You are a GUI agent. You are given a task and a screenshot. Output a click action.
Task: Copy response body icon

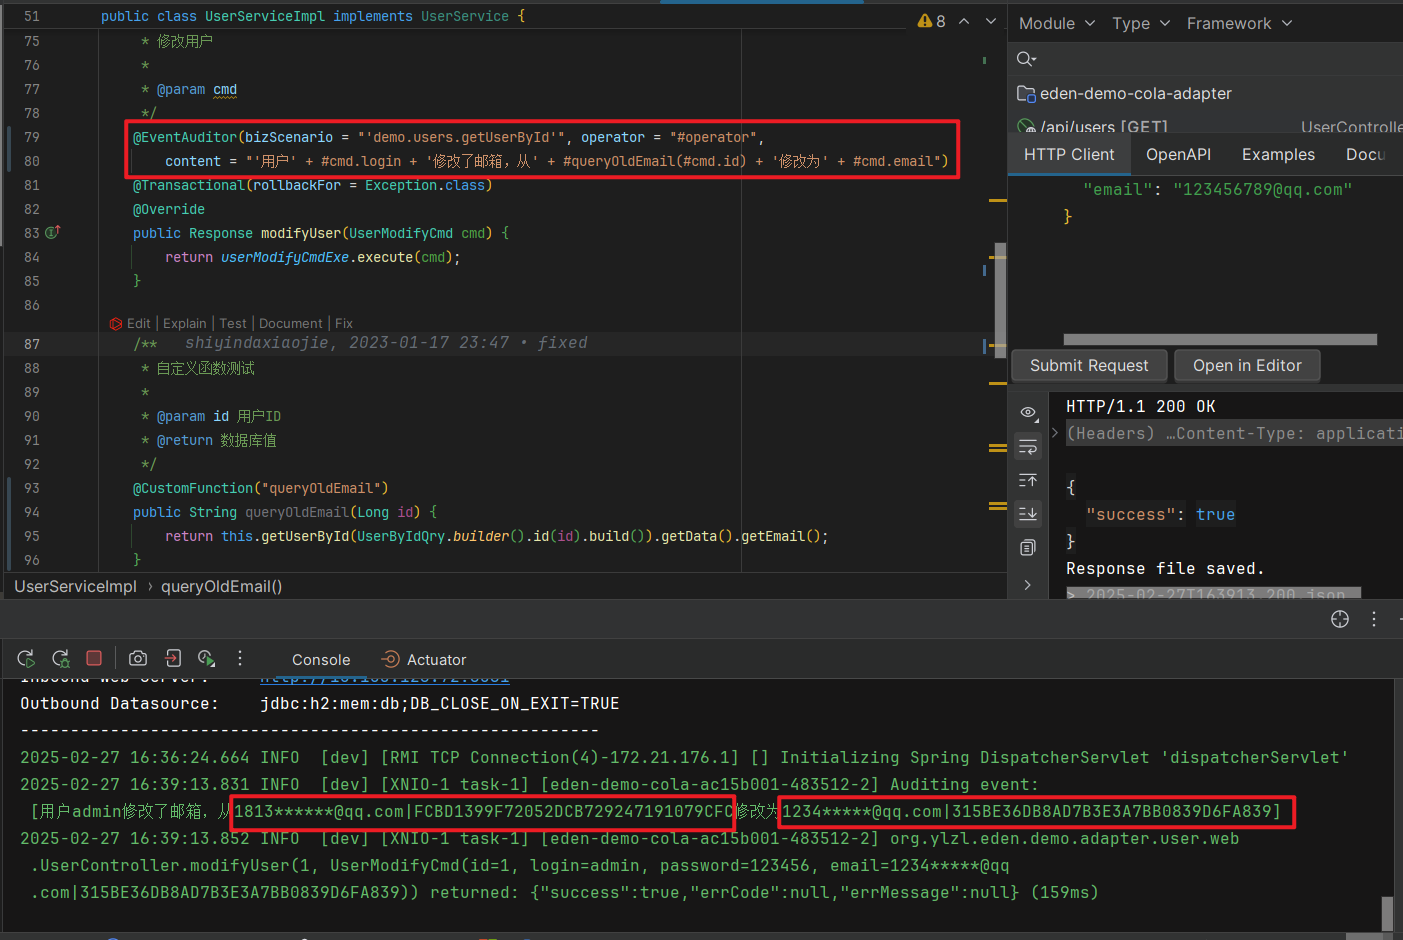(1028, 547)
